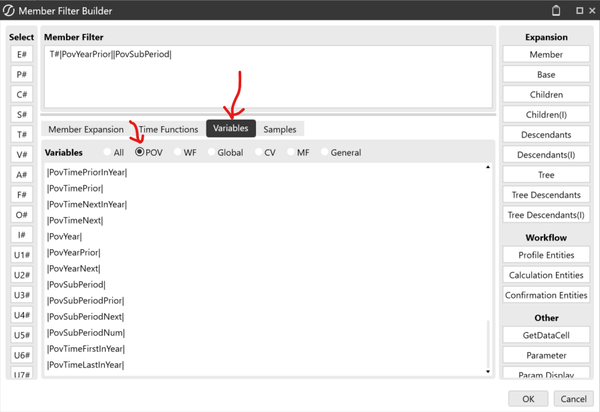The width and height of the screenshot is (600, 412).
Task: Select the |PovSubPeriodNext| variable
Action: coord(85,317)
